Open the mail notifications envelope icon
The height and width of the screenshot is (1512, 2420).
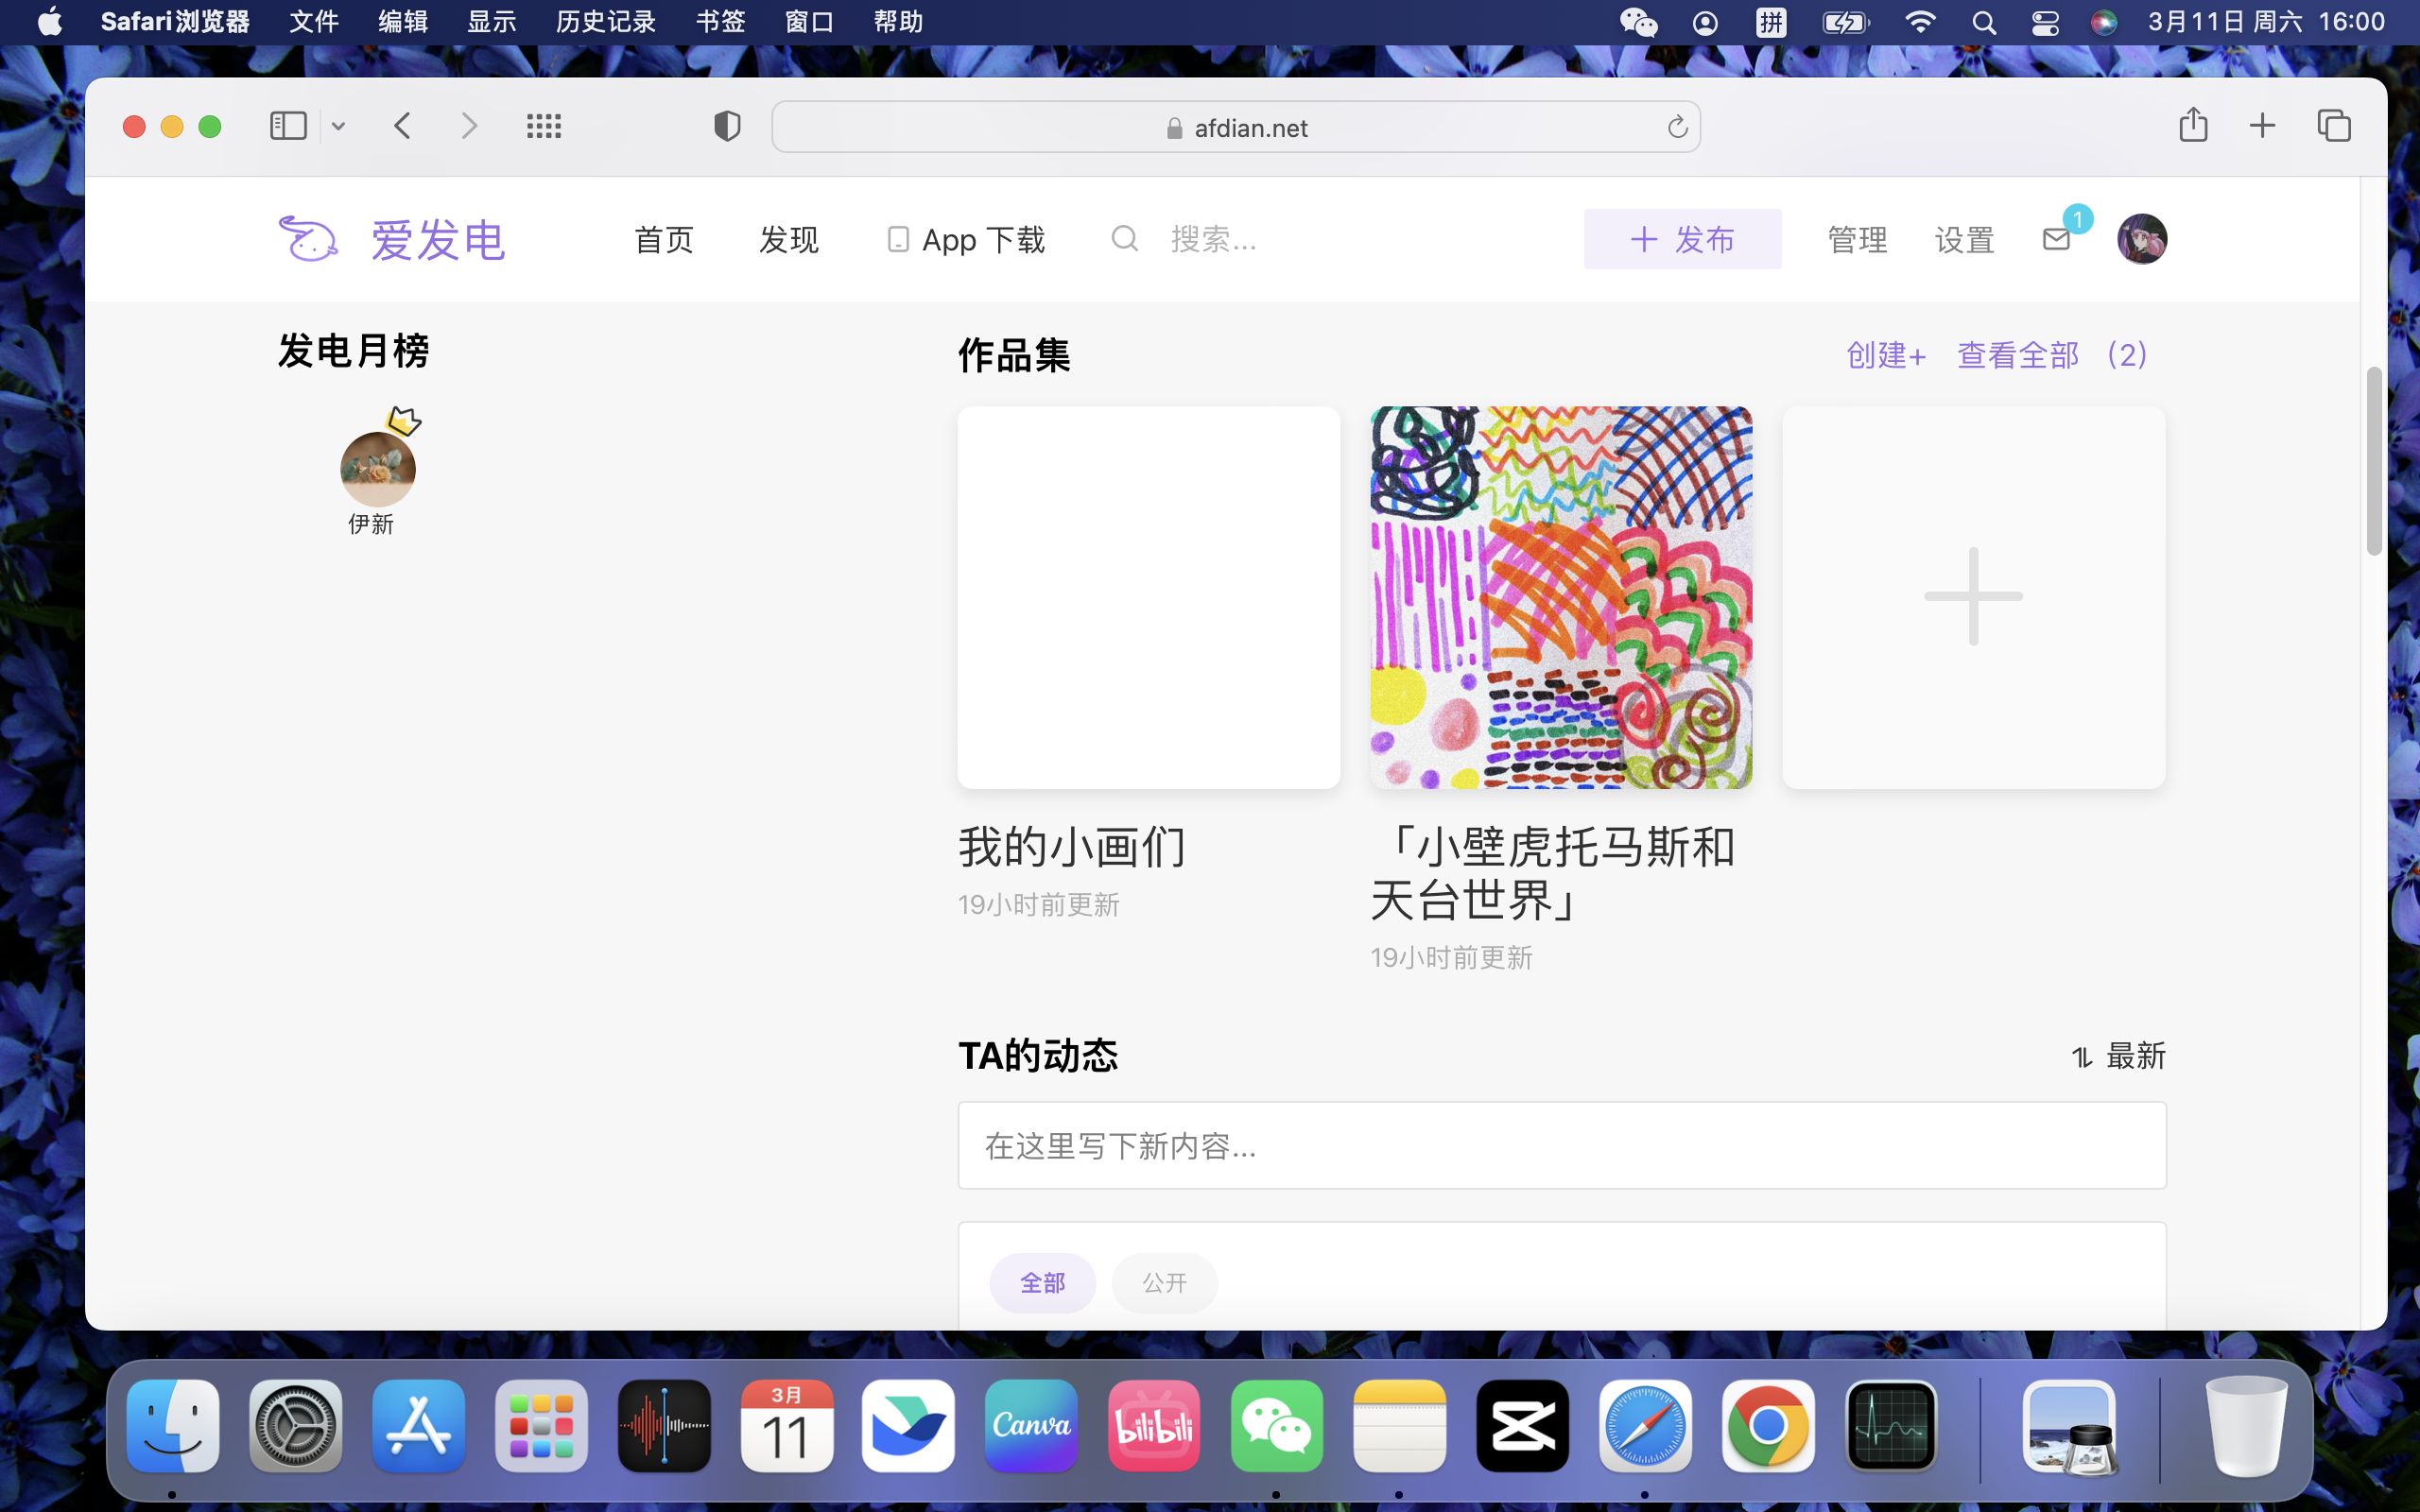2056,239
